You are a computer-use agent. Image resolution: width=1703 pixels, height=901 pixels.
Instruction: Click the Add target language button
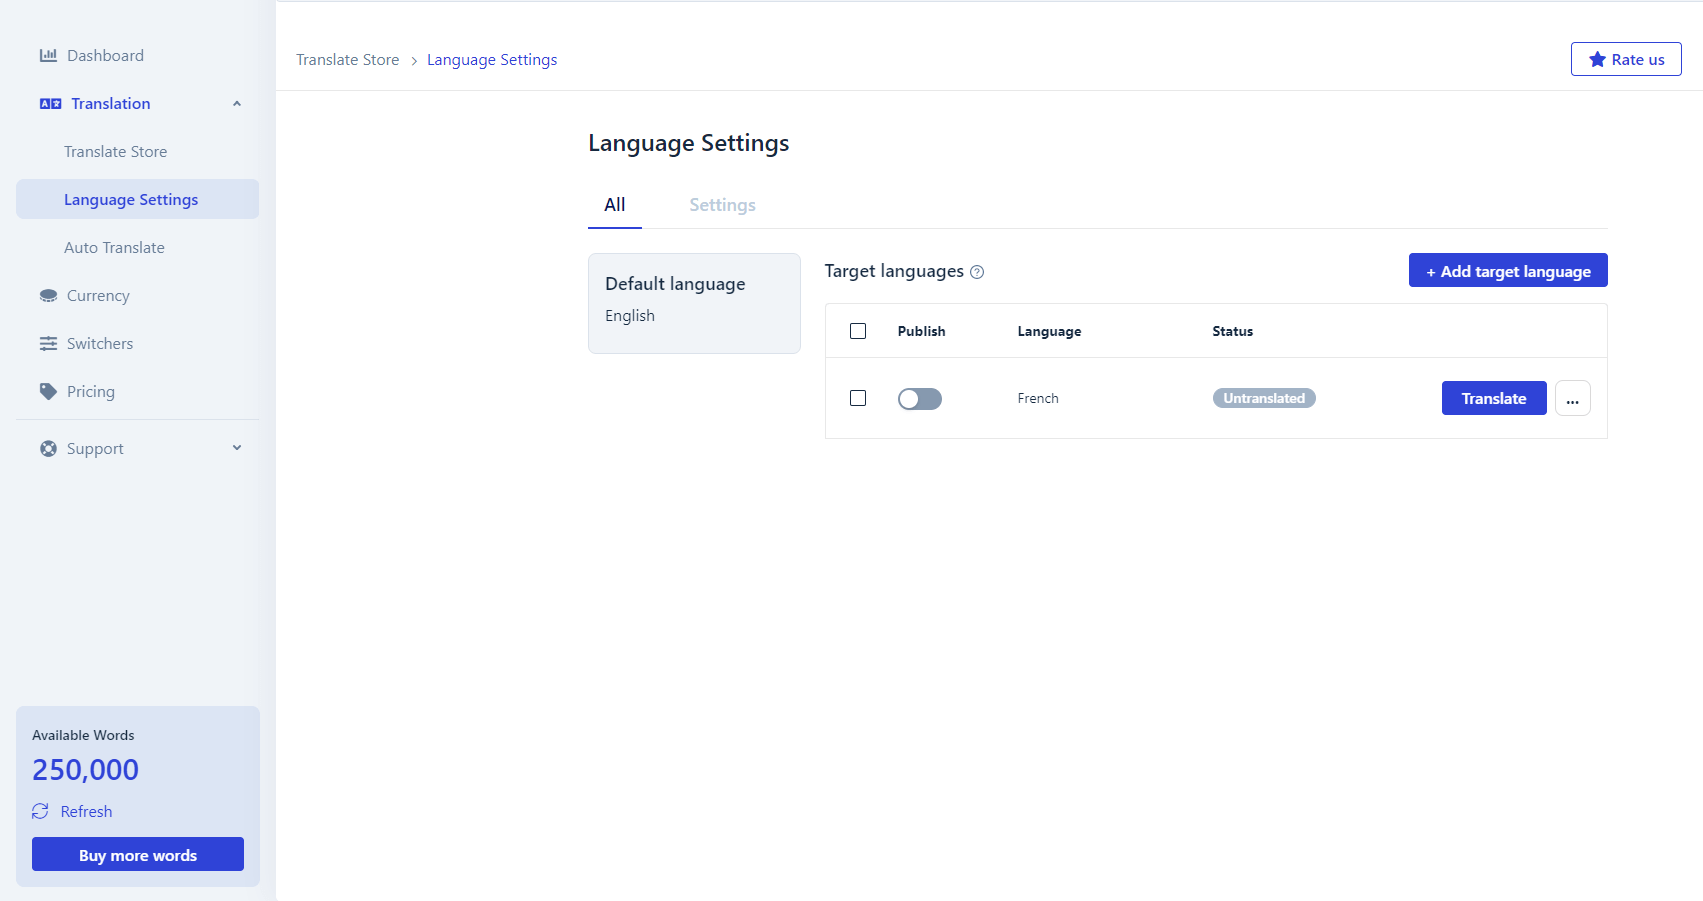pyautogui.click(x=1508, y=270)
